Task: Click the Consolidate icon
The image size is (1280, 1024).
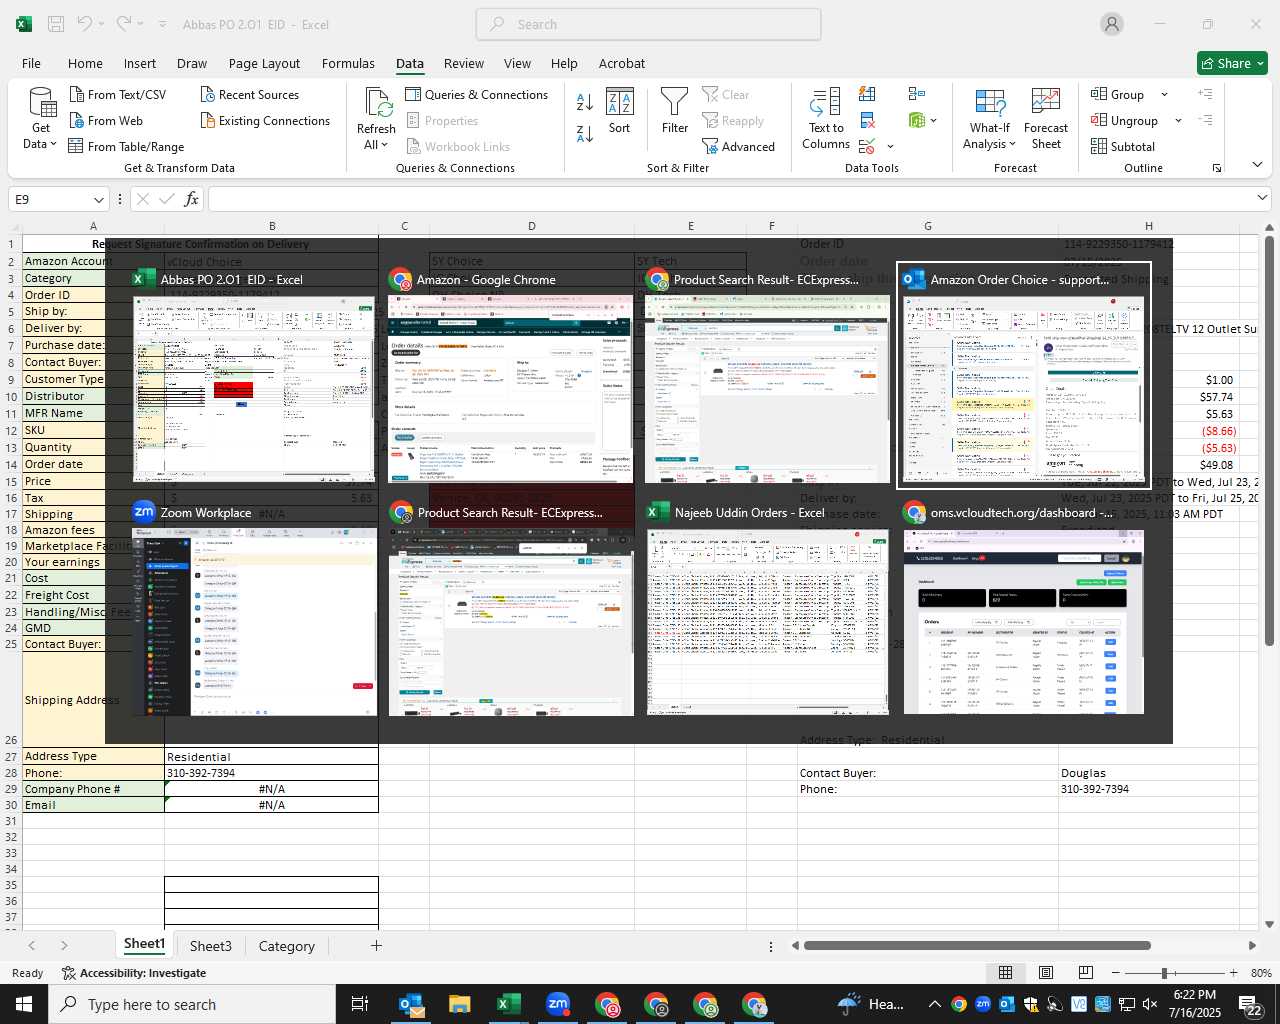Action: click(917, 94)
